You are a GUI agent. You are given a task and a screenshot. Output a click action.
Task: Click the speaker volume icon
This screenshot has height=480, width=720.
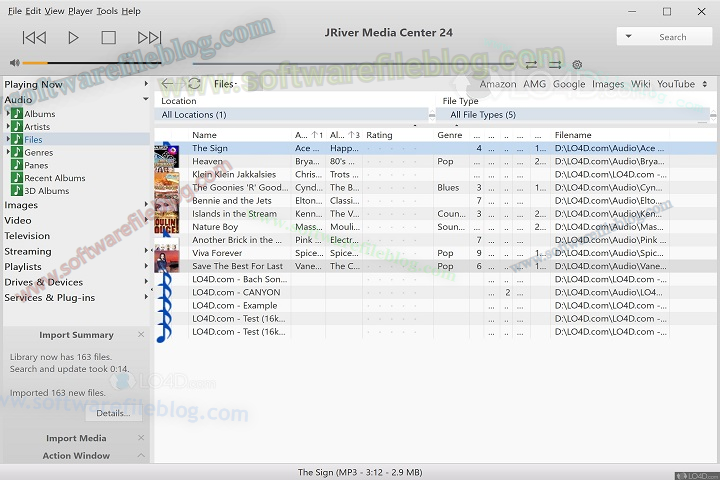[13, 64]
